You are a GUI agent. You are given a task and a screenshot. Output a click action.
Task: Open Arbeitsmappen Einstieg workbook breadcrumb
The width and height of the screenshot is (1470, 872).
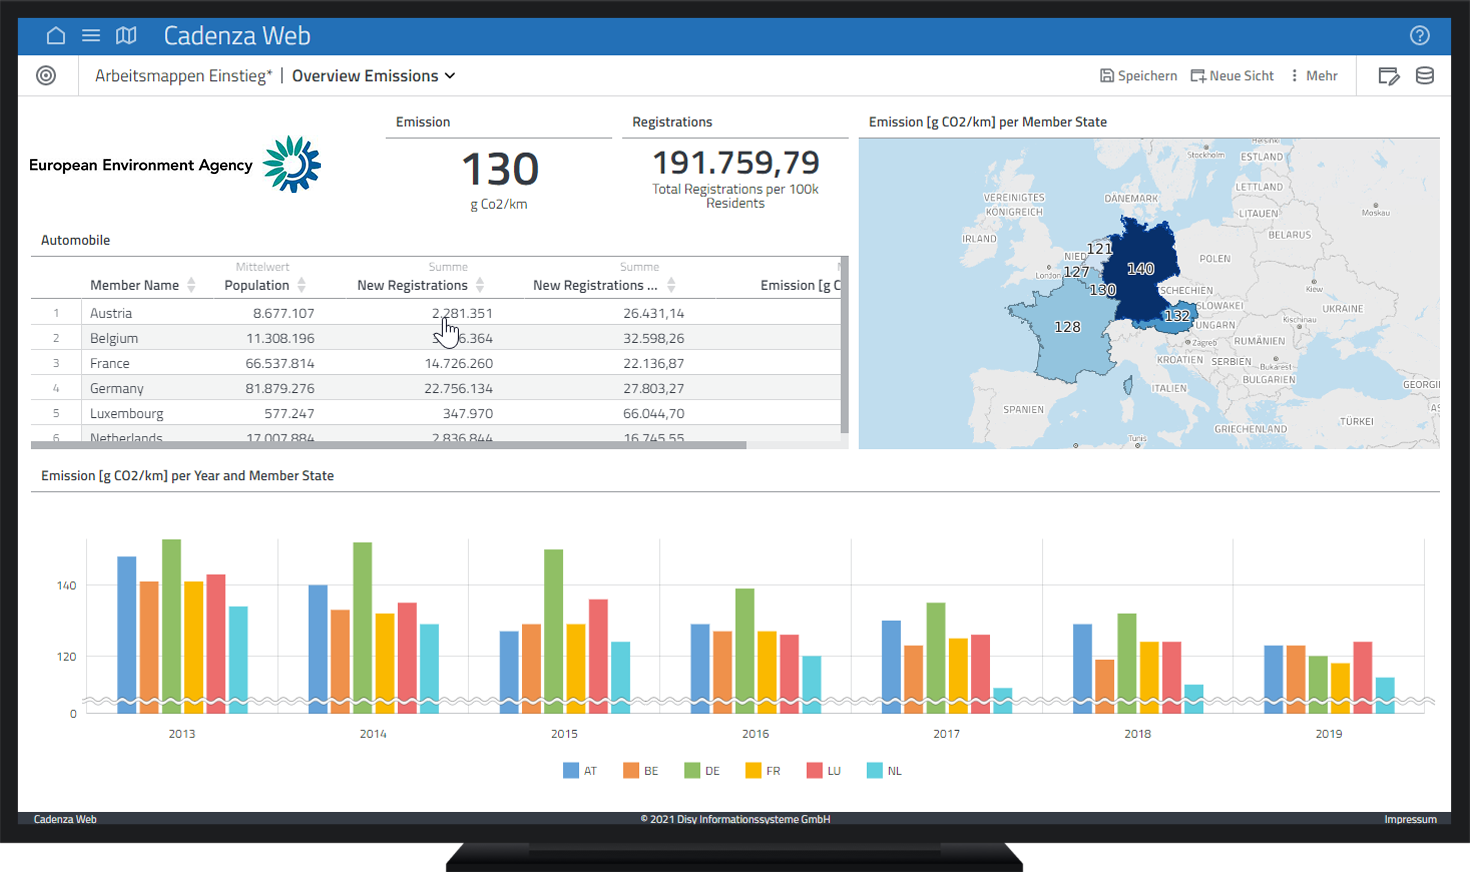[x=183, y=76]
